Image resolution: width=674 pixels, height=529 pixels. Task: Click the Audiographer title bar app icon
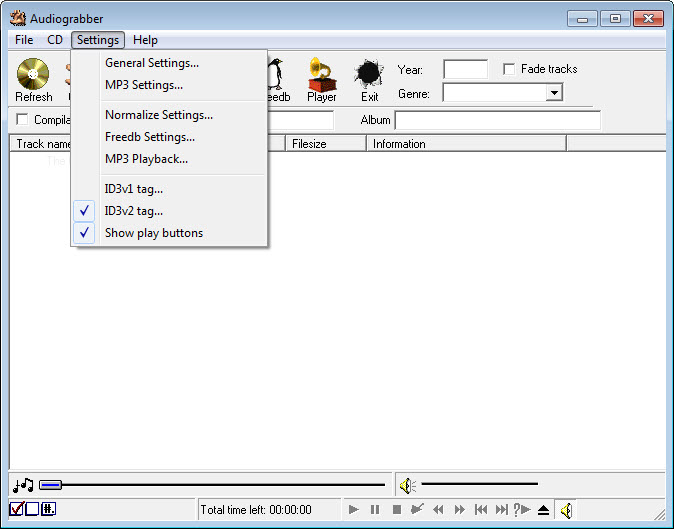pyautogui.click(x=18, y=18)
